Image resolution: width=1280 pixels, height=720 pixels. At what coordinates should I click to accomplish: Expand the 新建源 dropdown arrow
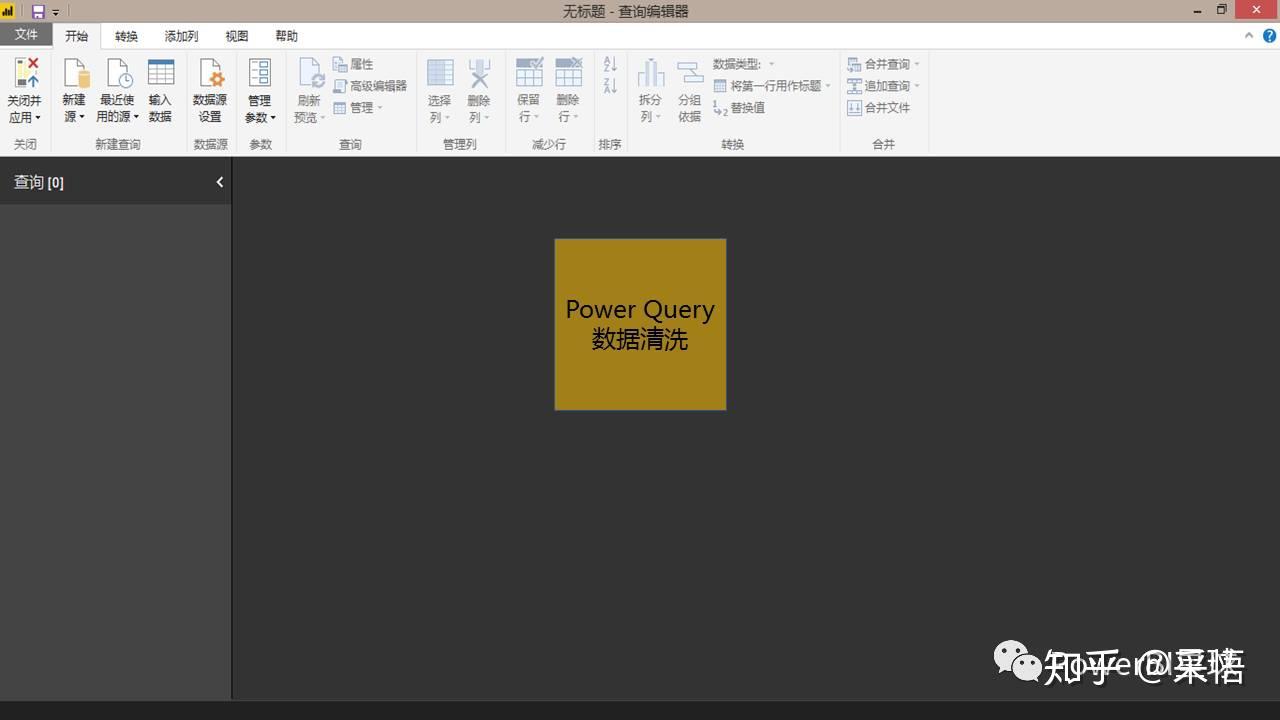click(x=82, y=118)
